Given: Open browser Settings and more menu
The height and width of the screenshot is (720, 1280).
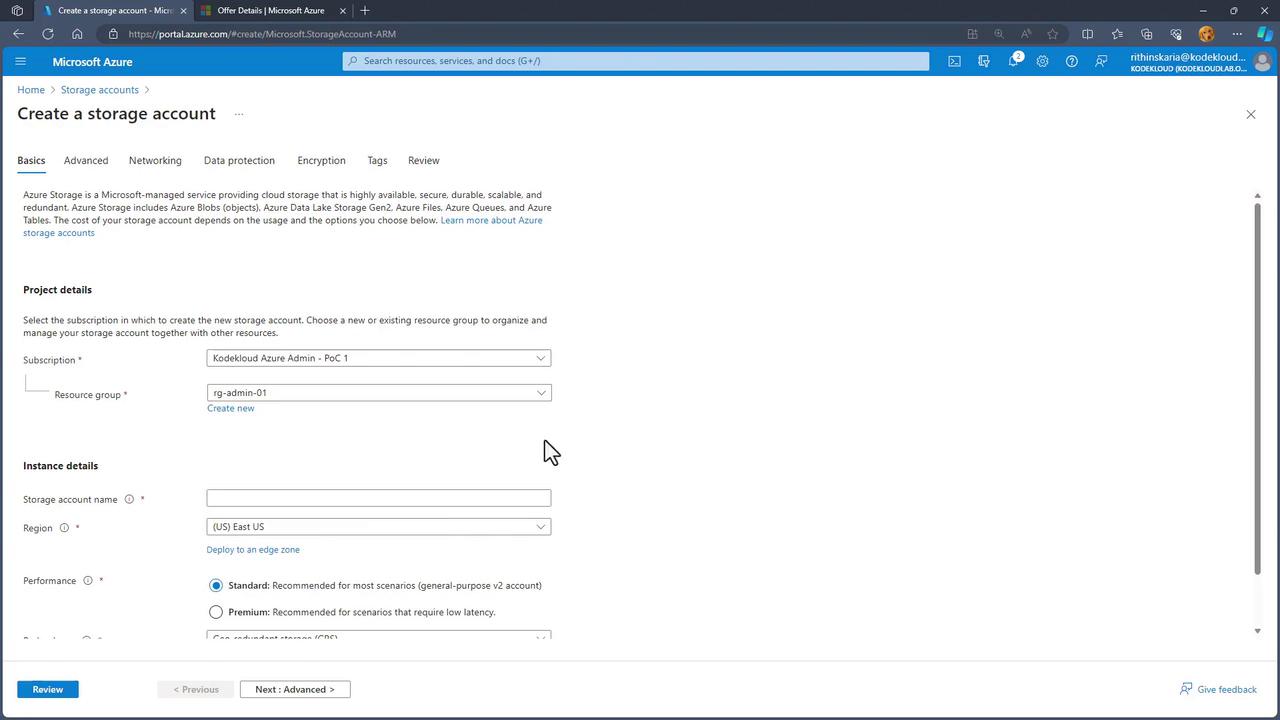Looking at the screenshot, I should tap(1237, 34).
